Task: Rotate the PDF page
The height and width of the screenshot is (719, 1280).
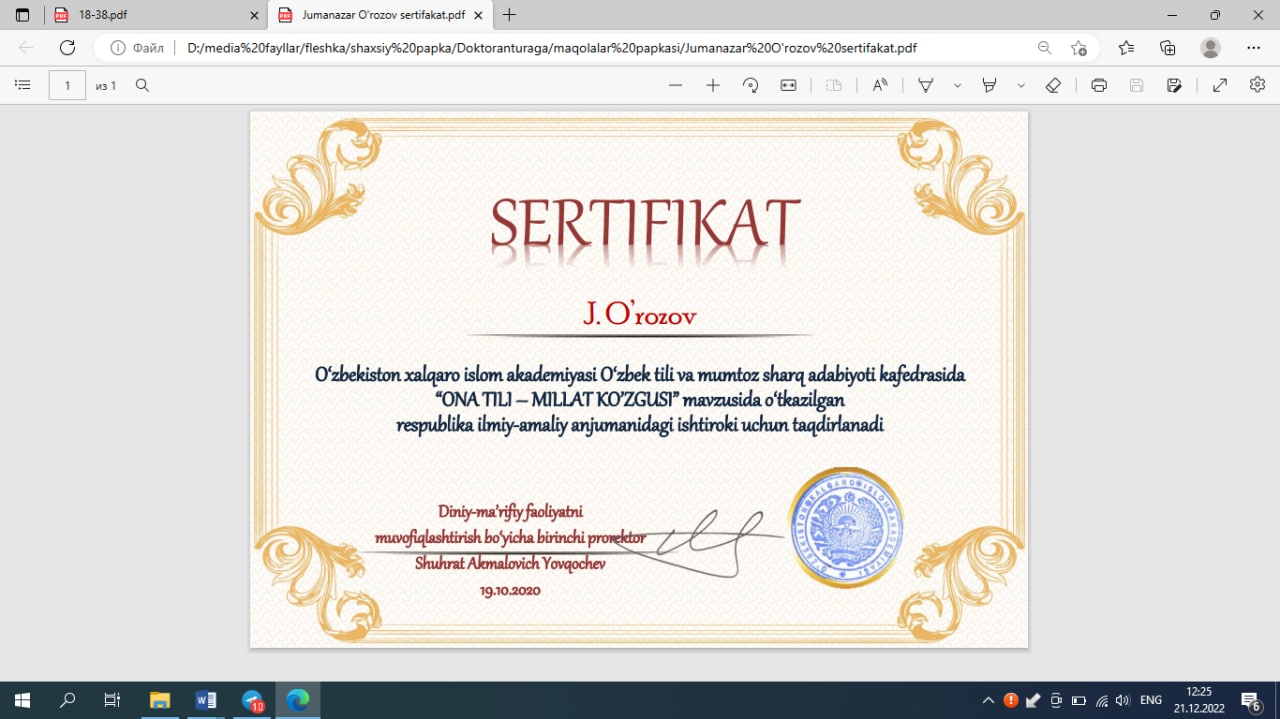Action: click(x=751, y=86)
